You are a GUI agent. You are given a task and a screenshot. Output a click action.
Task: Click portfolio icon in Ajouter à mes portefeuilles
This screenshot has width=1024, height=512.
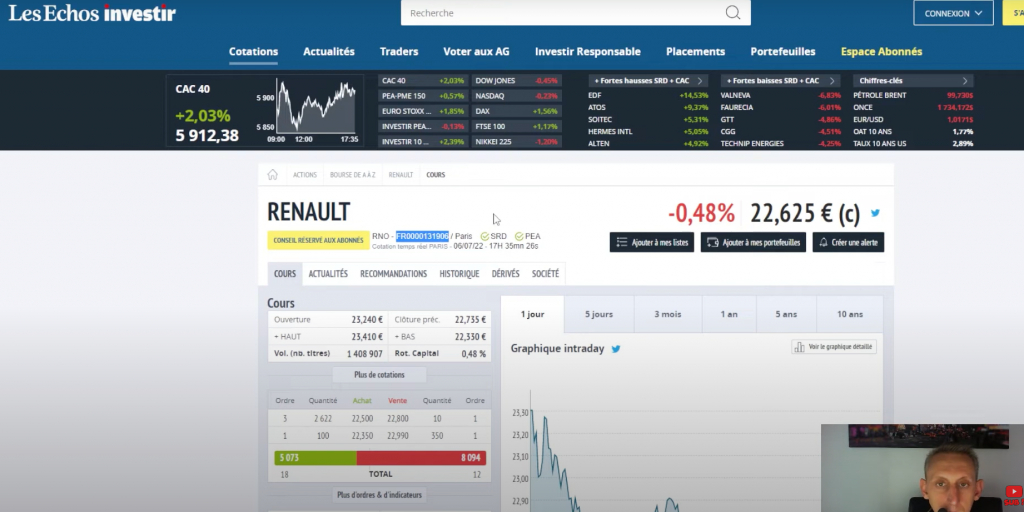tap(712, 242)
